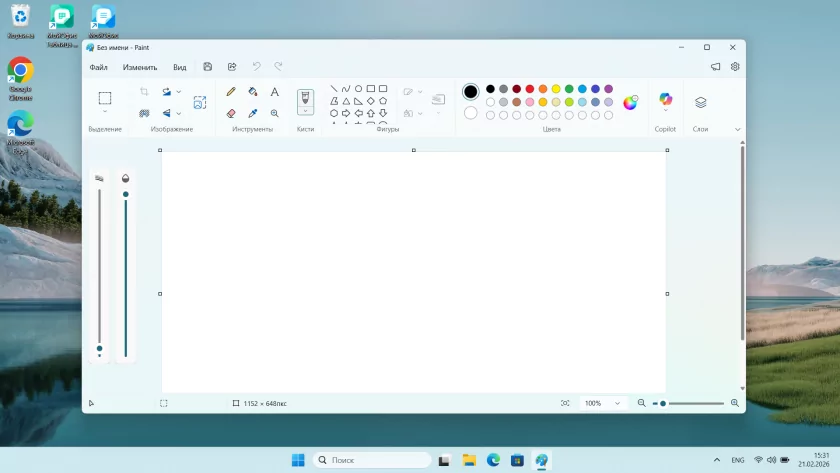Image resolution: width=840 pixels, height=473 pixels.
Task: Open the Вид menu
Action: pos(179,67)
